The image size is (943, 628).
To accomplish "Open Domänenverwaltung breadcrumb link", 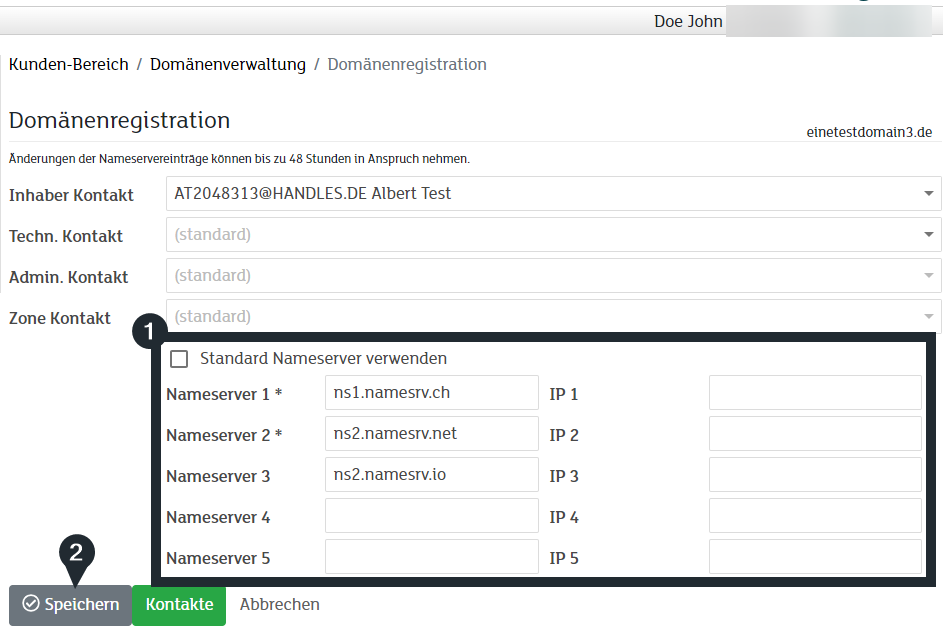I will (x=228, y=65).
